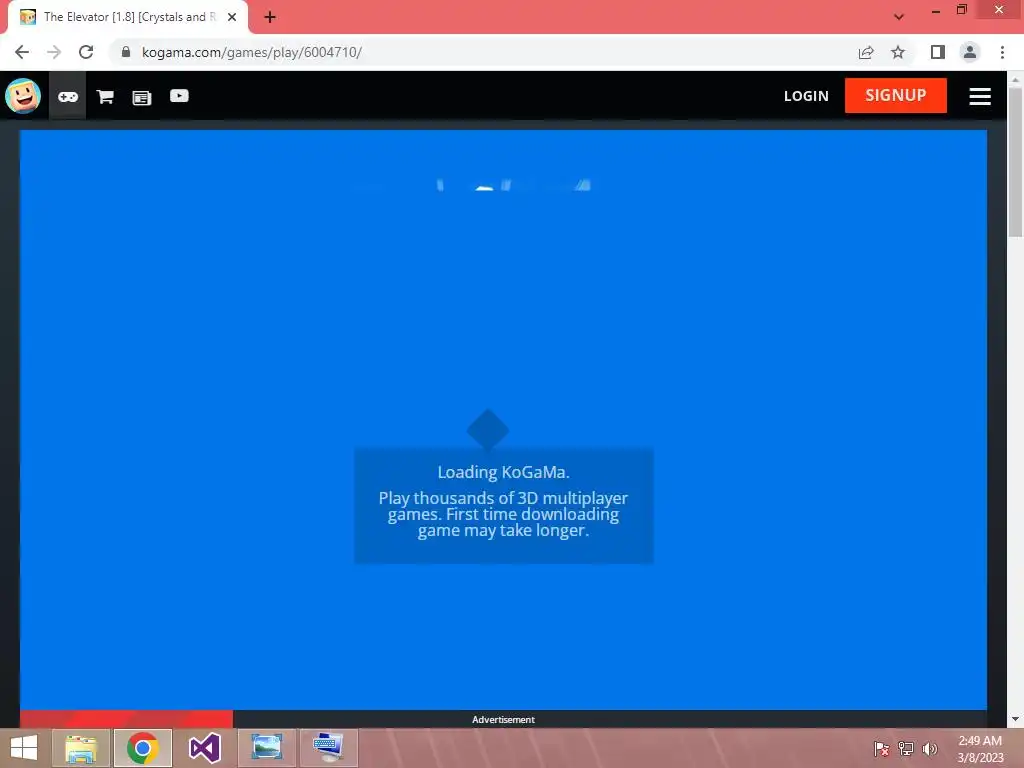Open the on-screen keyboard taskbar app

pos(328,748)
